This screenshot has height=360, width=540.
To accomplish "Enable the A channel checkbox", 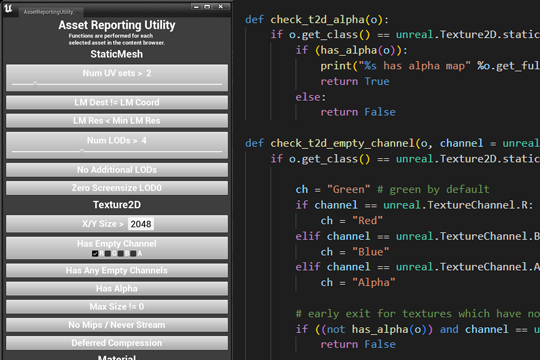I will [x=133, y=254].
